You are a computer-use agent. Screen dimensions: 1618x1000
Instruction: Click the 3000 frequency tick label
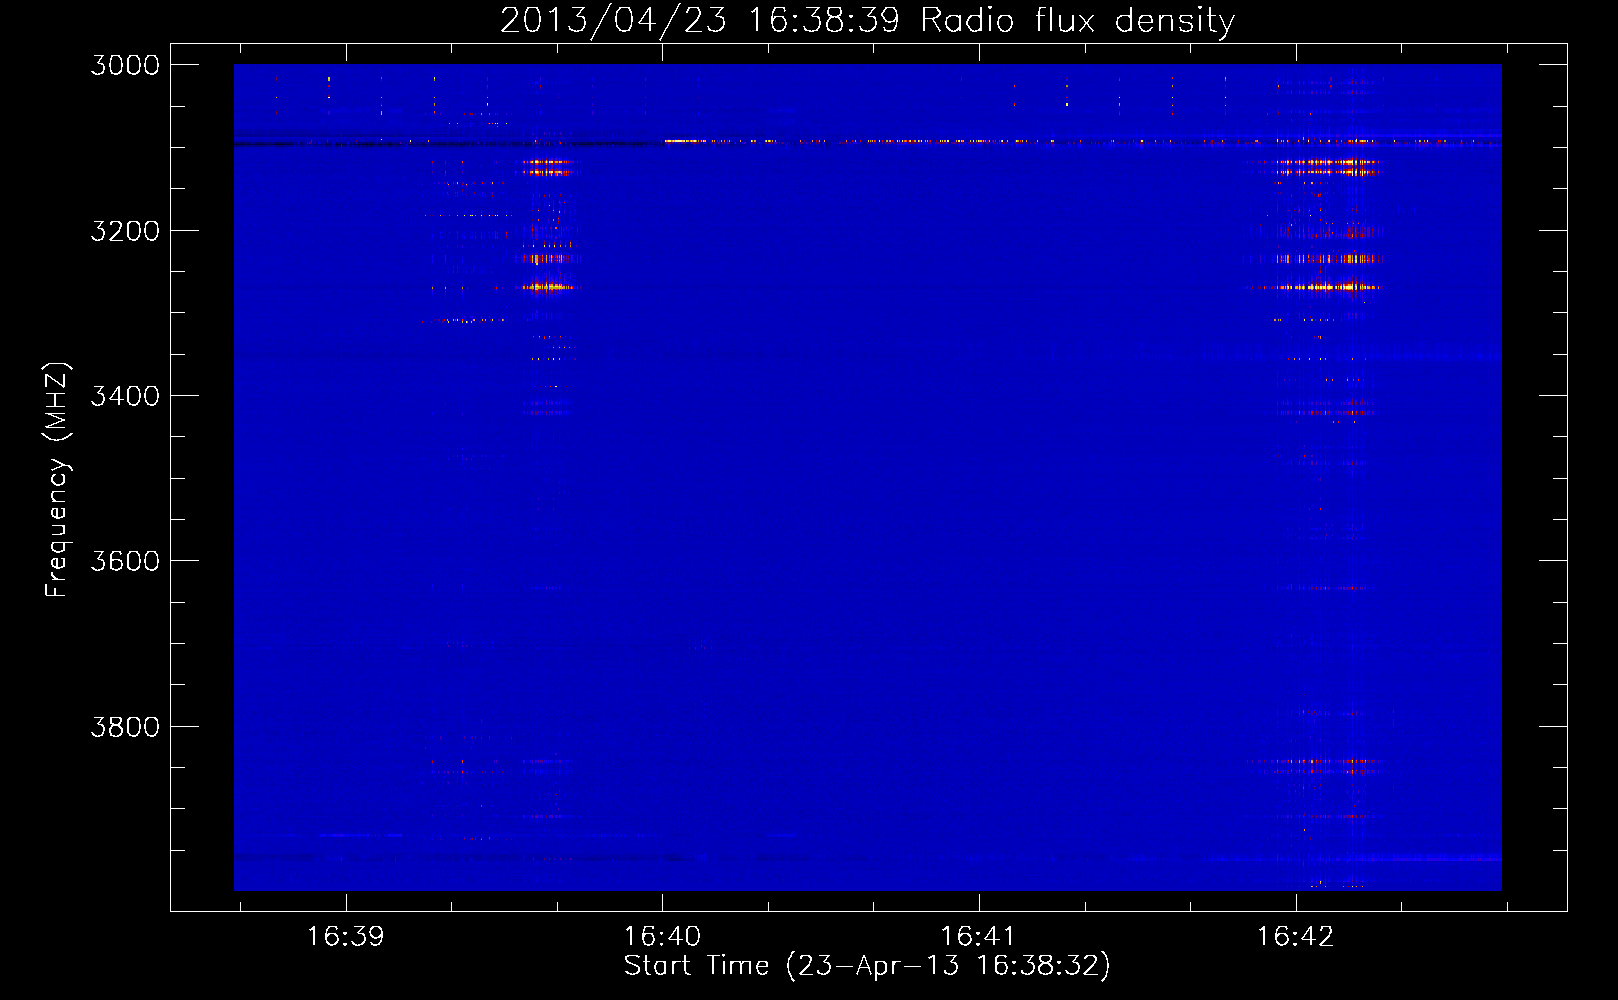coord(125,65)
